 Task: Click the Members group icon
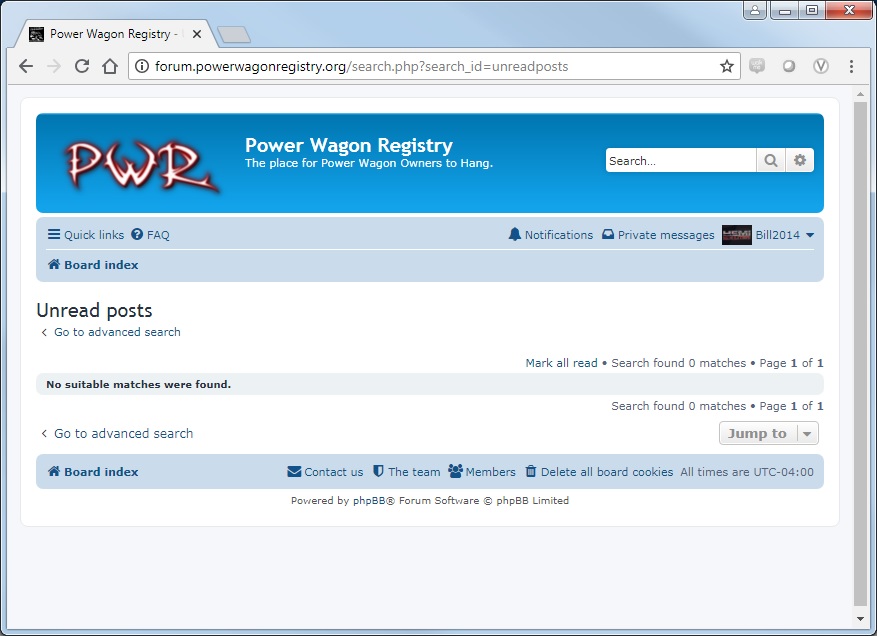click(x=455, y=471)
